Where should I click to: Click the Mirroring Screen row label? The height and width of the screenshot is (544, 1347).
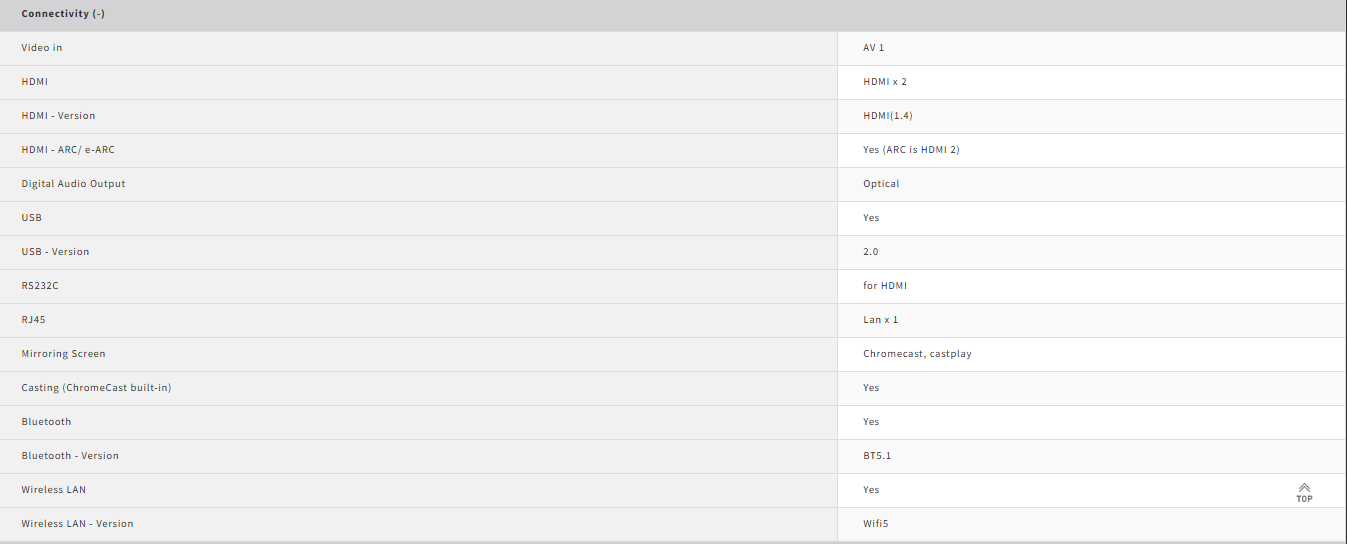click(x=63, y=354)
